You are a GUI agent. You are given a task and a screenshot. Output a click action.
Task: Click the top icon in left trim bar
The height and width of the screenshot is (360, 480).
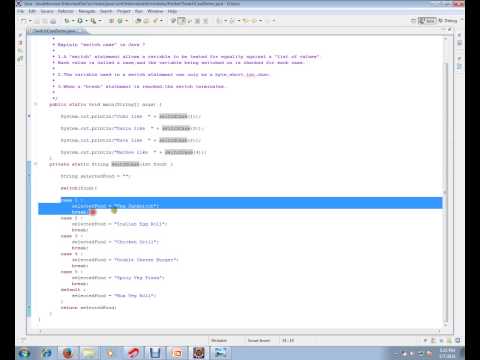tap(21, 35)
